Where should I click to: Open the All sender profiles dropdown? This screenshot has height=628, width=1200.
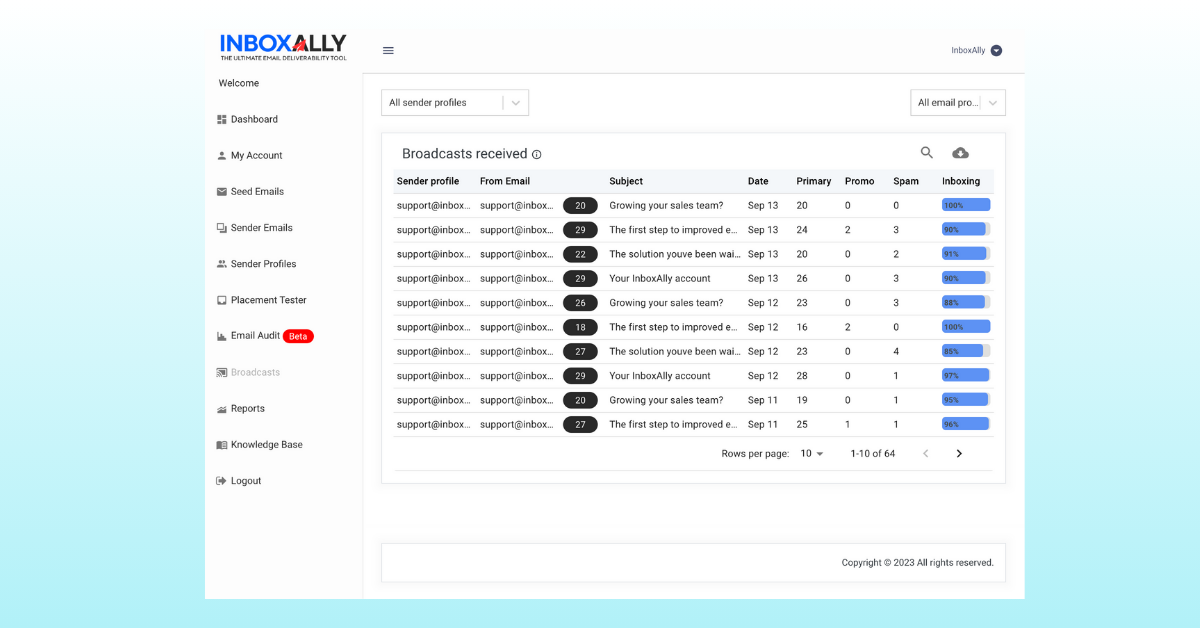point(454,103)
